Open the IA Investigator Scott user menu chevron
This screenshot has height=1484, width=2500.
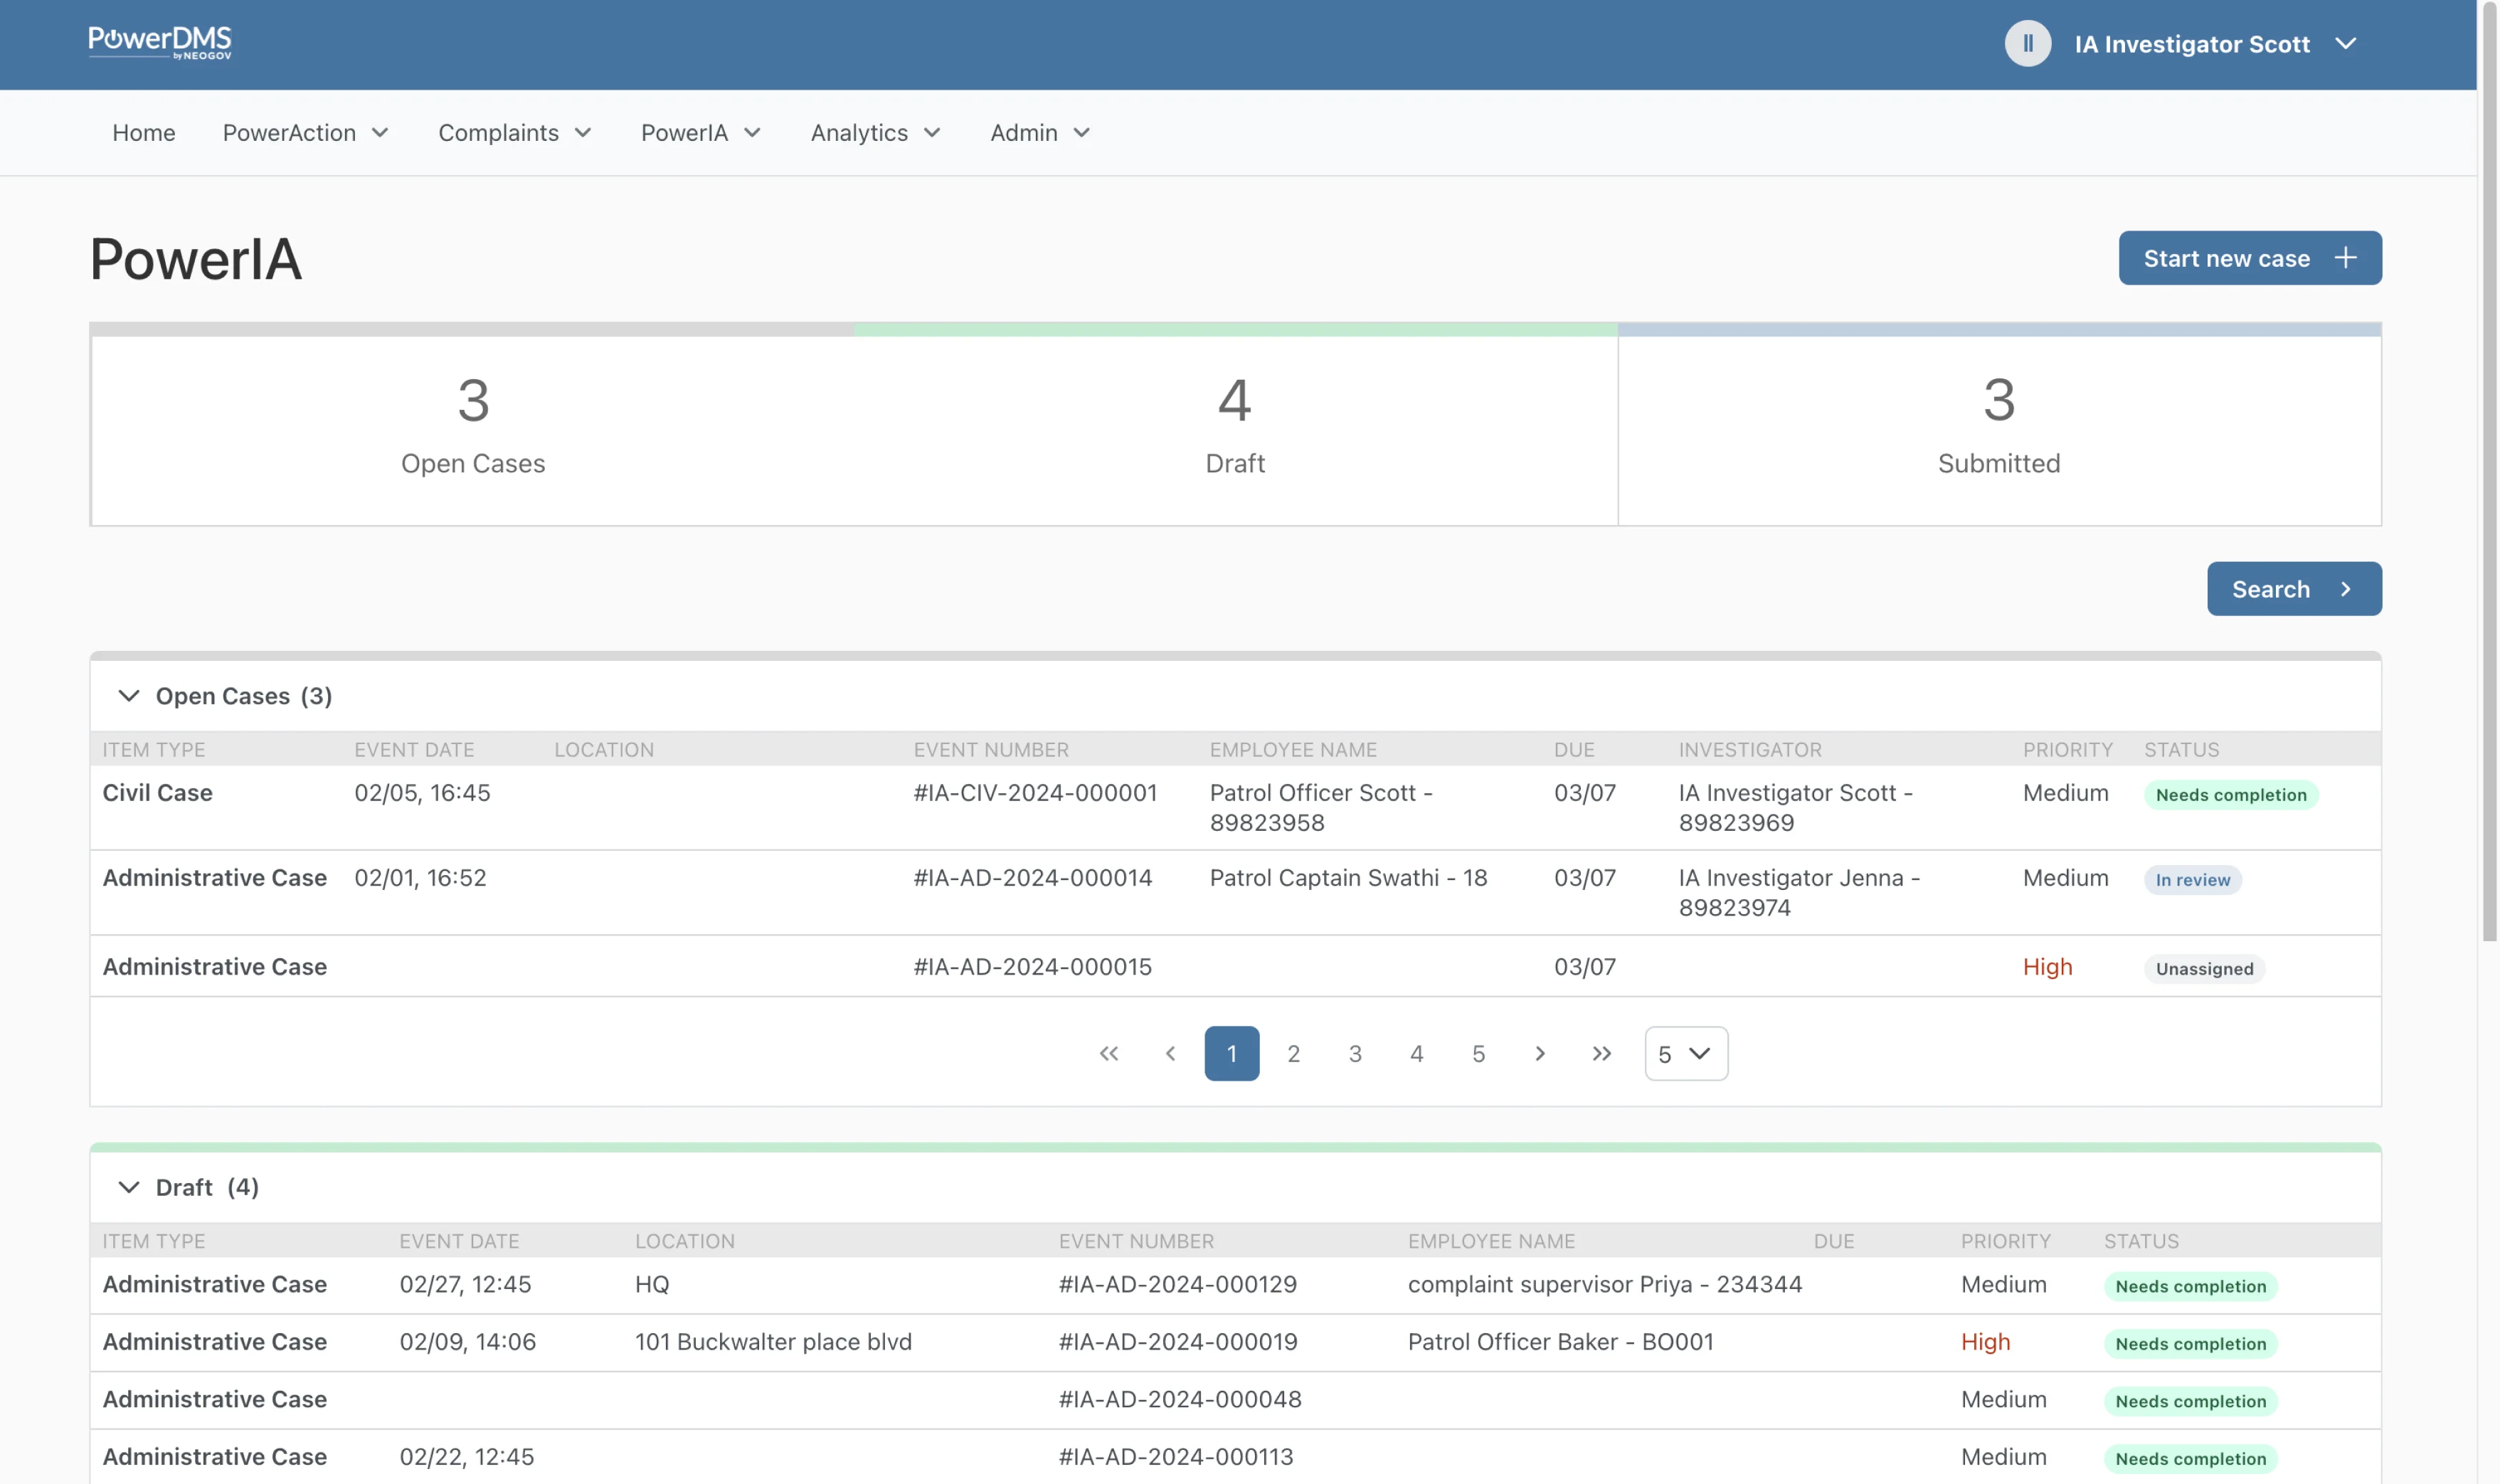2346,44
